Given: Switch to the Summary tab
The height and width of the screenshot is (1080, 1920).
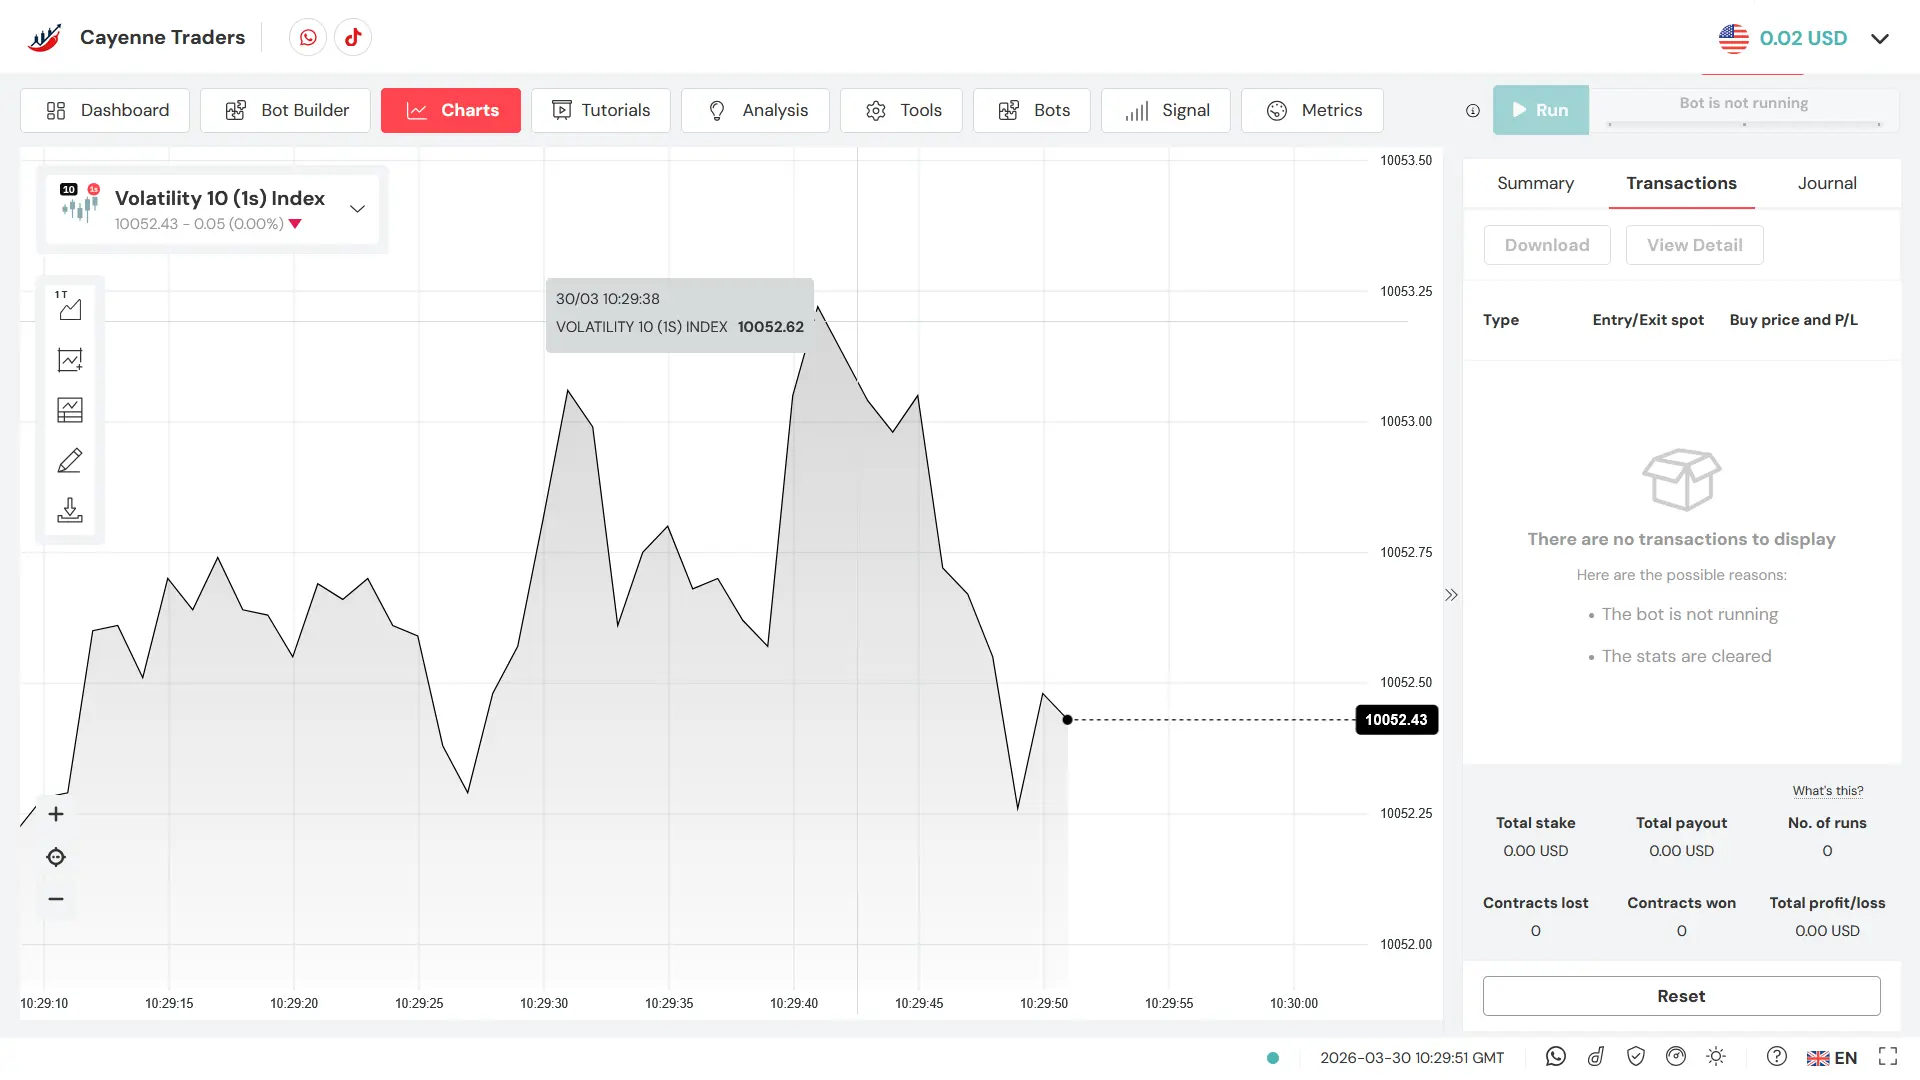Looking at the screenshot, I should [1535, 183].
